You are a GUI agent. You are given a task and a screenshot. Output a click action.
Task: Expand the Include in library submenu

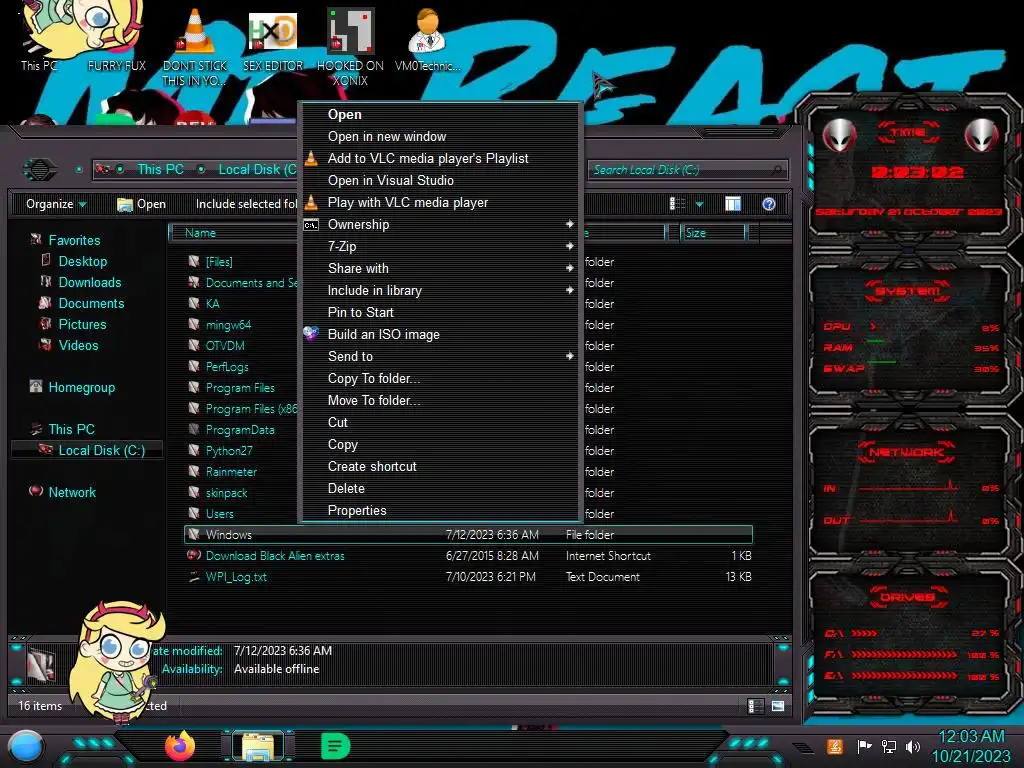[440, 291]
